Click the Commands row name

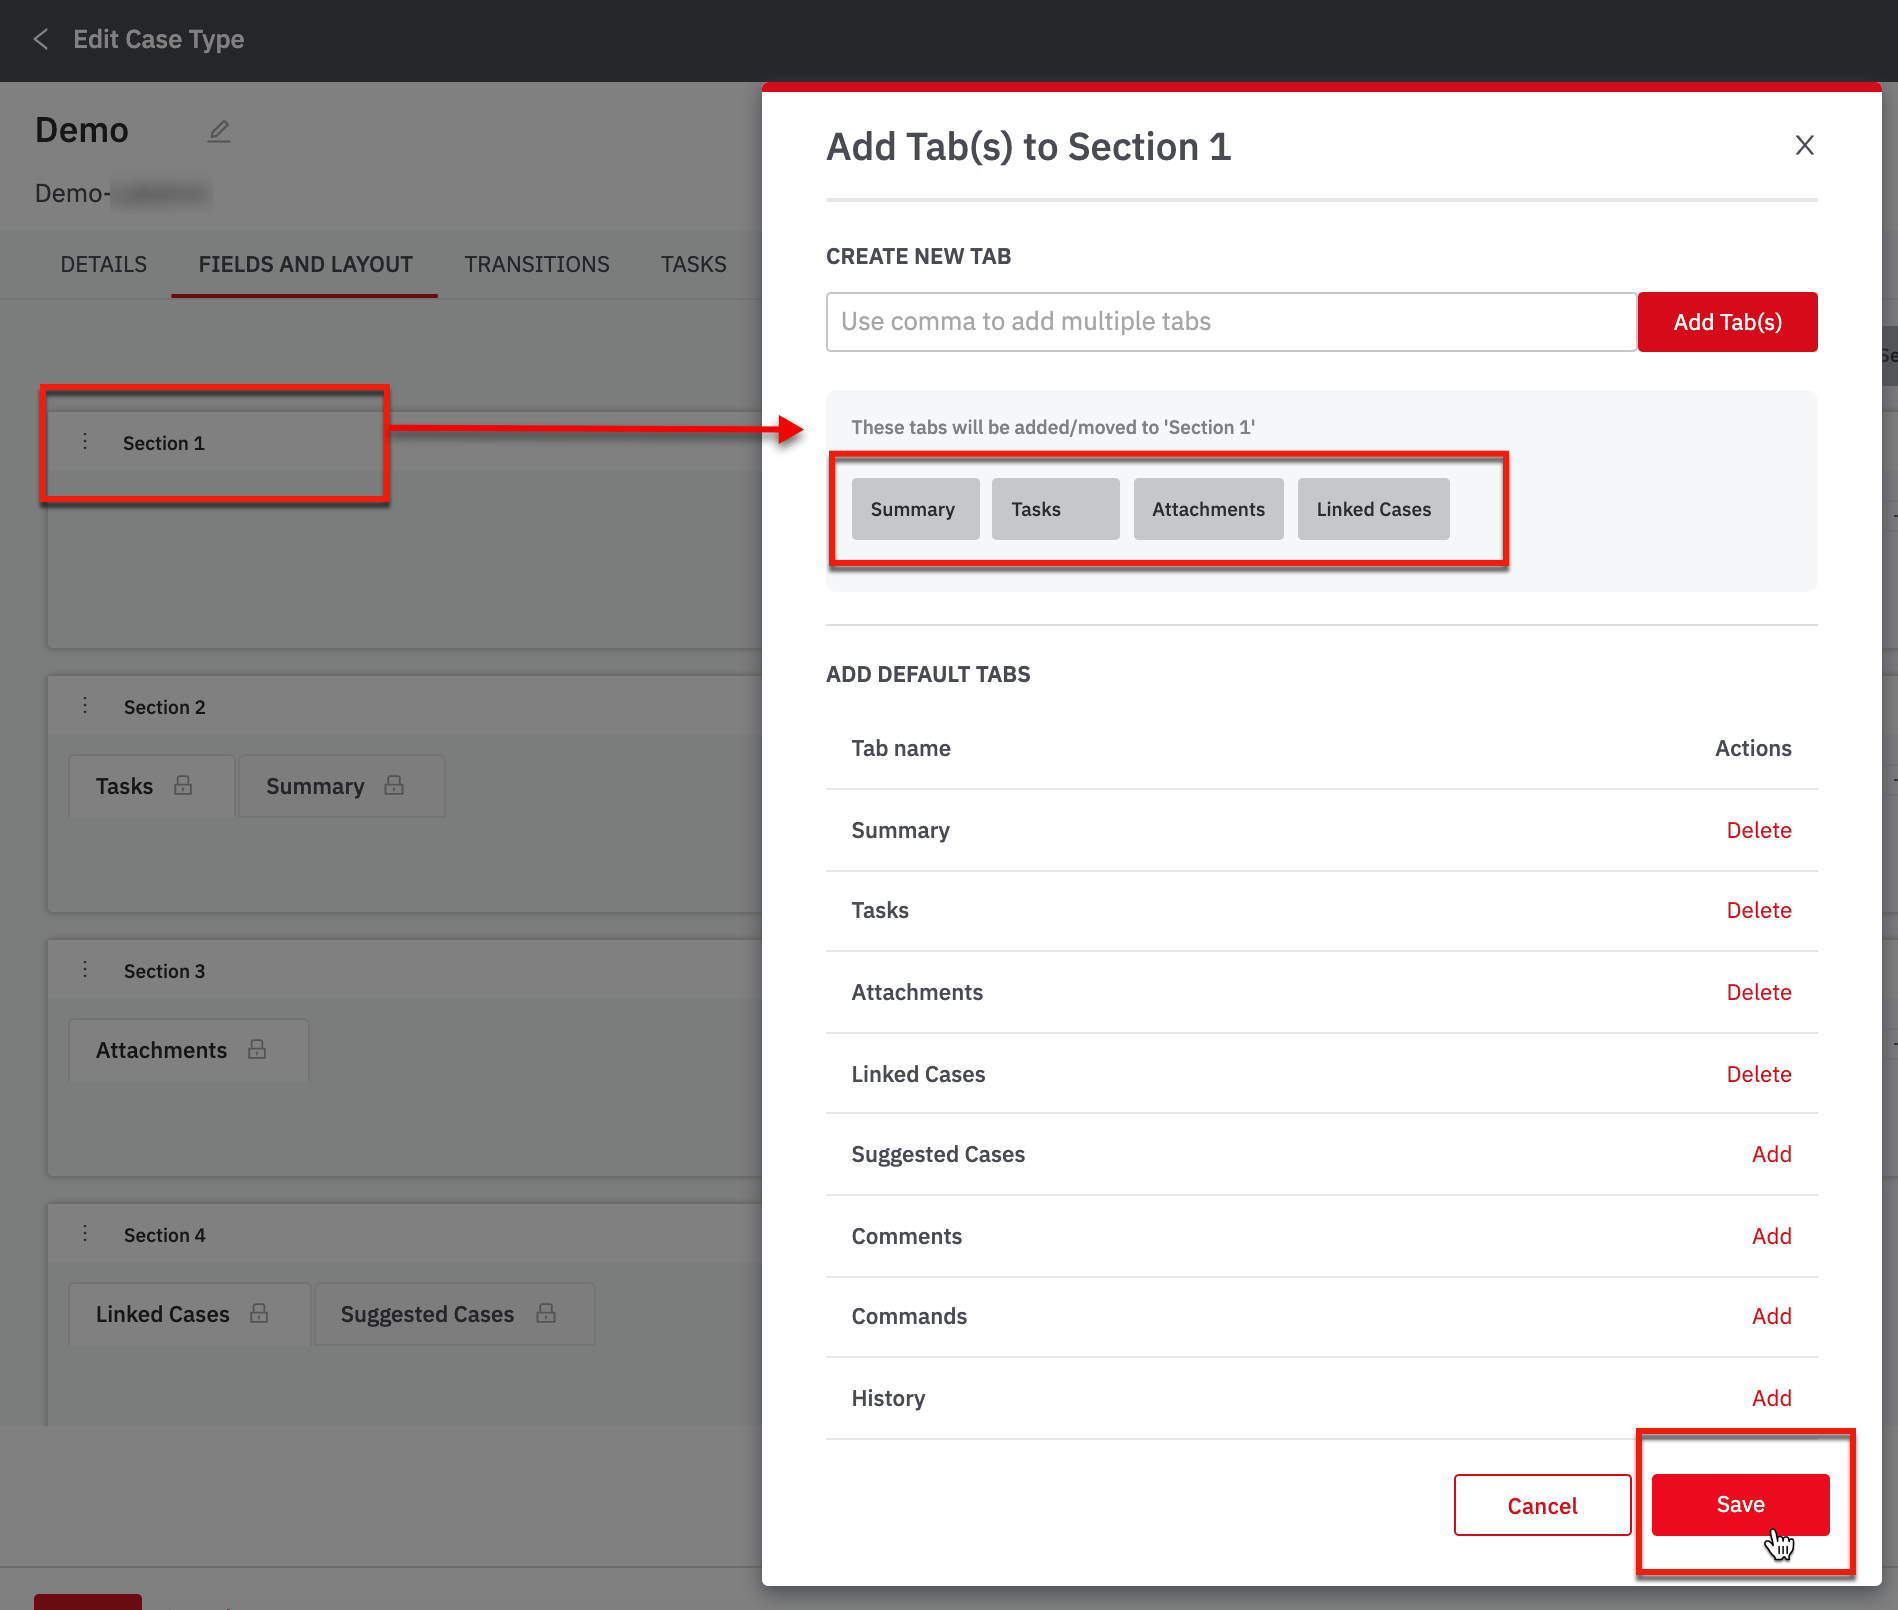909,1316
